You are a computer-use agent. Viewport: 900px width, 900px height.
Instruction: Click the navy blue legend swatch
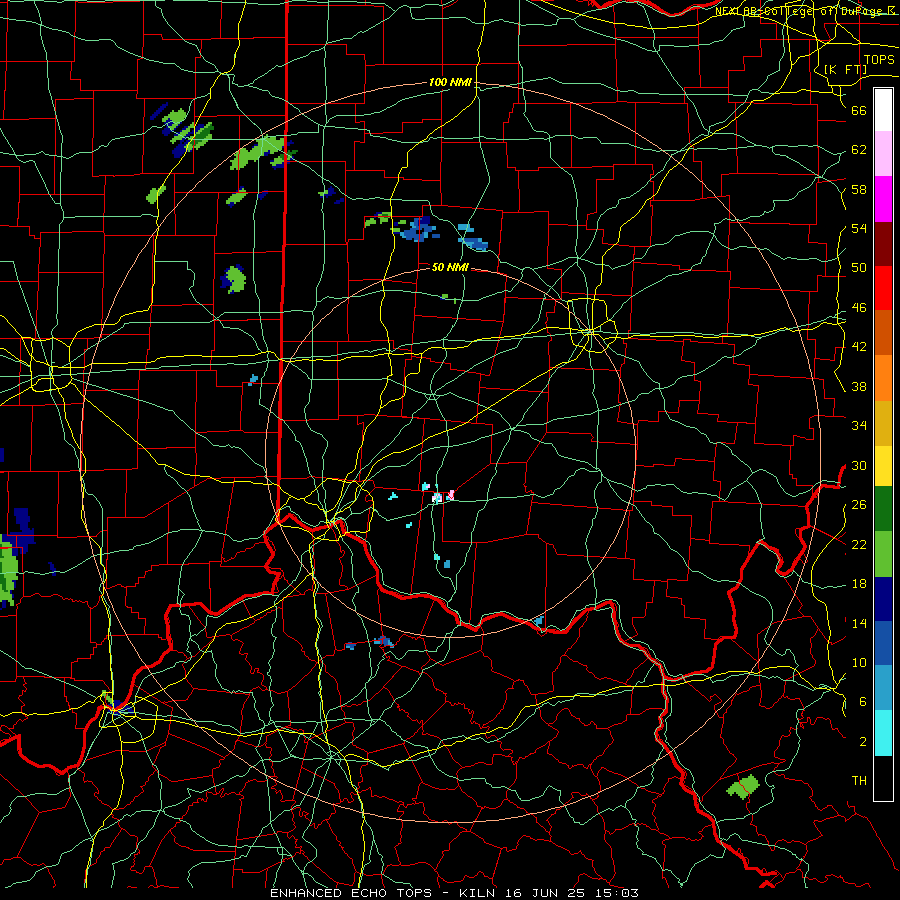883,599
